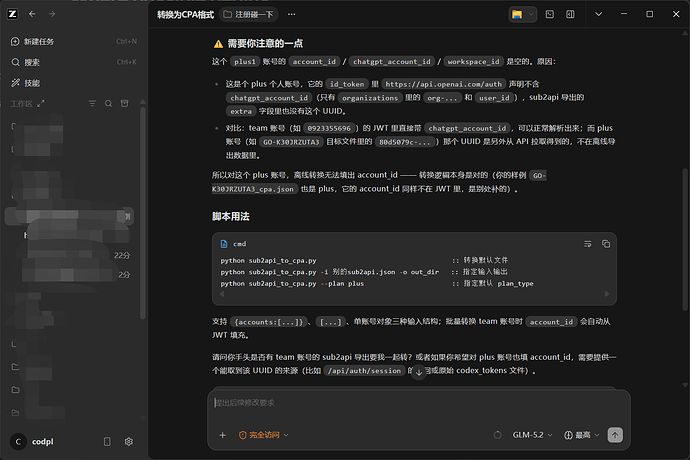Open the workspace archive icon

coord(125,103)
